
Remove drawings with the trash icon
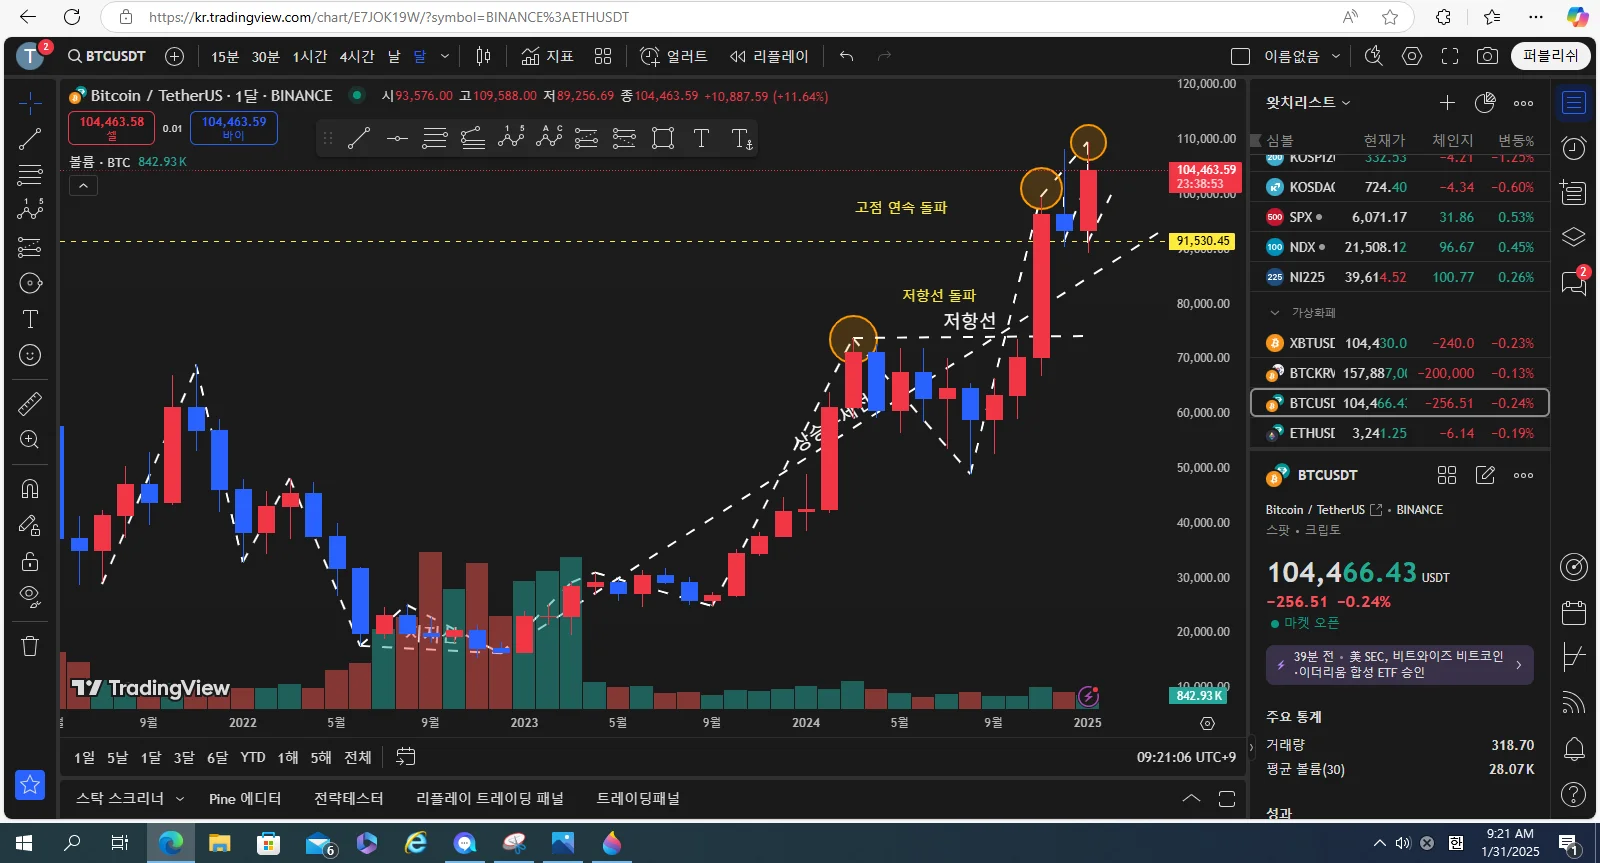point(30,646)
